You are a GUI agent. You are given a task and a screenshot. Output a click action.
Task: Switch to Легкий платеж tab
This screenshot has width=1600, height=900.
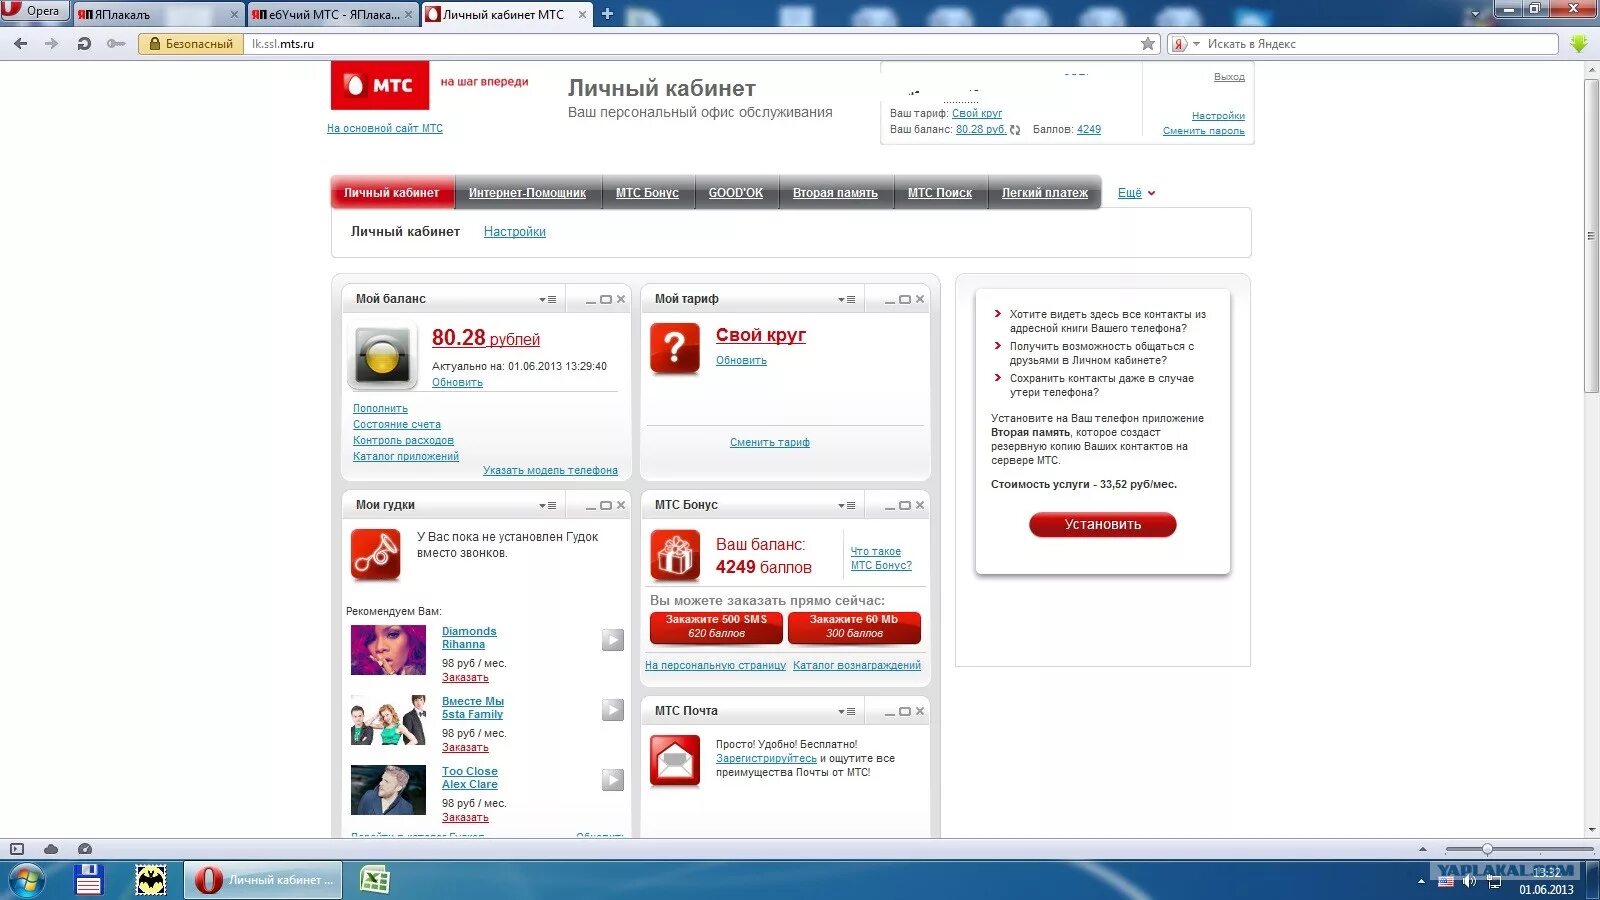[1045, 193]
